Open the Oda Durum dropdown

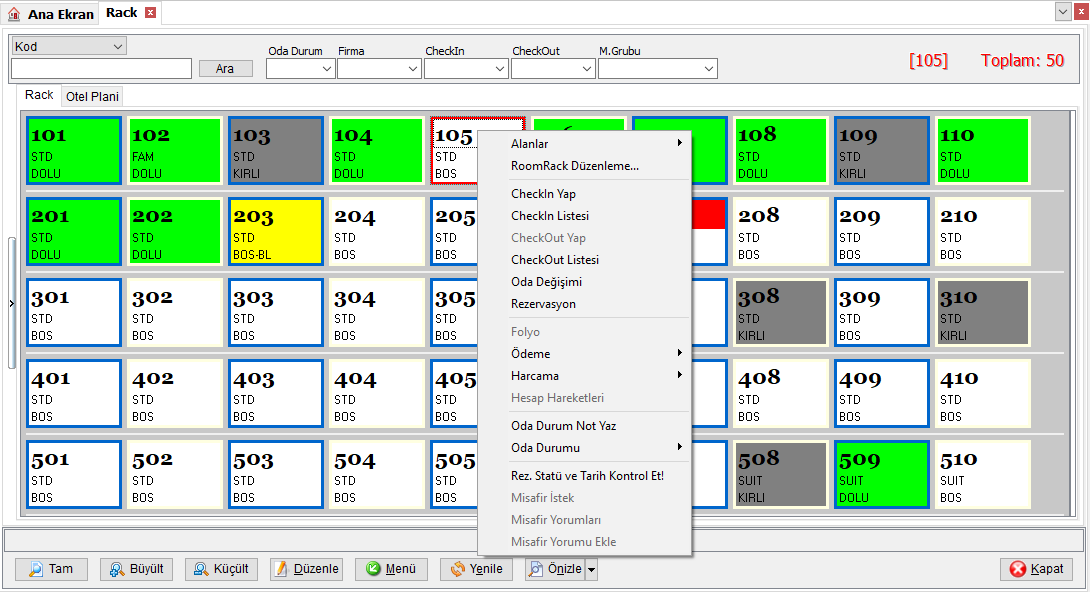click(x=327, y=69)
